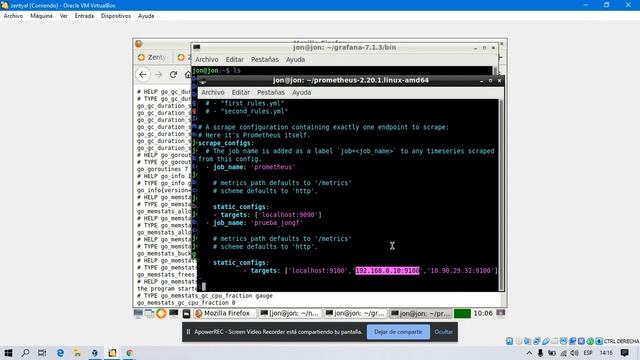Click VirtualBox hard disk status icon
The width and height of the screenshot is (640, 360).
509,341
